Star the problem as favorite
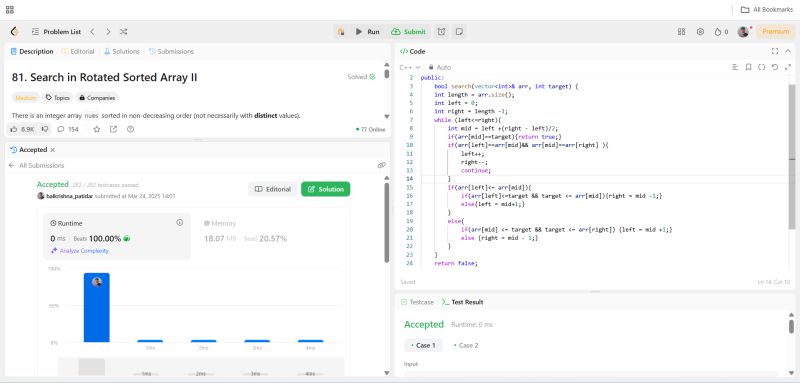This screenshot has width=800, height=383. (x=96, y=130)
